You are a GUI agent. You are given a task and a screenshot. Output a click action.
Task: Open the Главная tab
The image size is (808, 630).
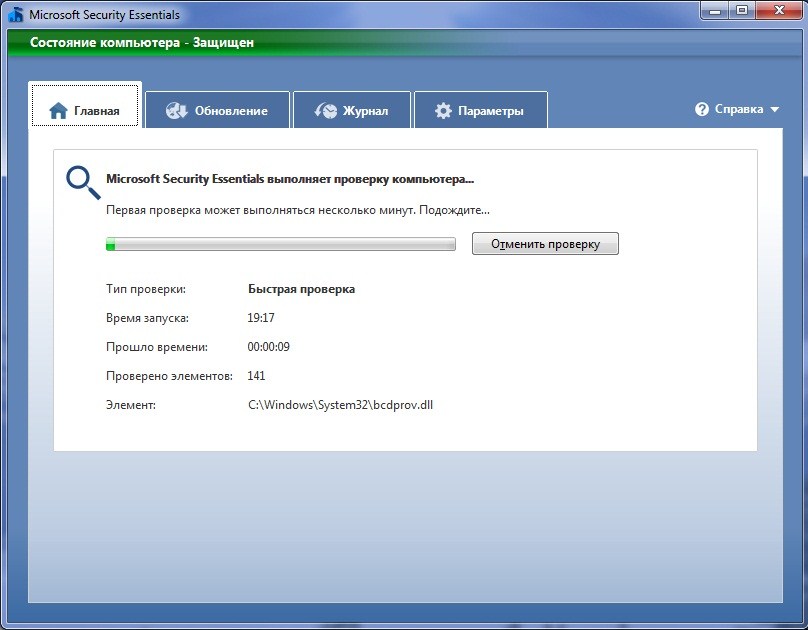coord(85,105)
